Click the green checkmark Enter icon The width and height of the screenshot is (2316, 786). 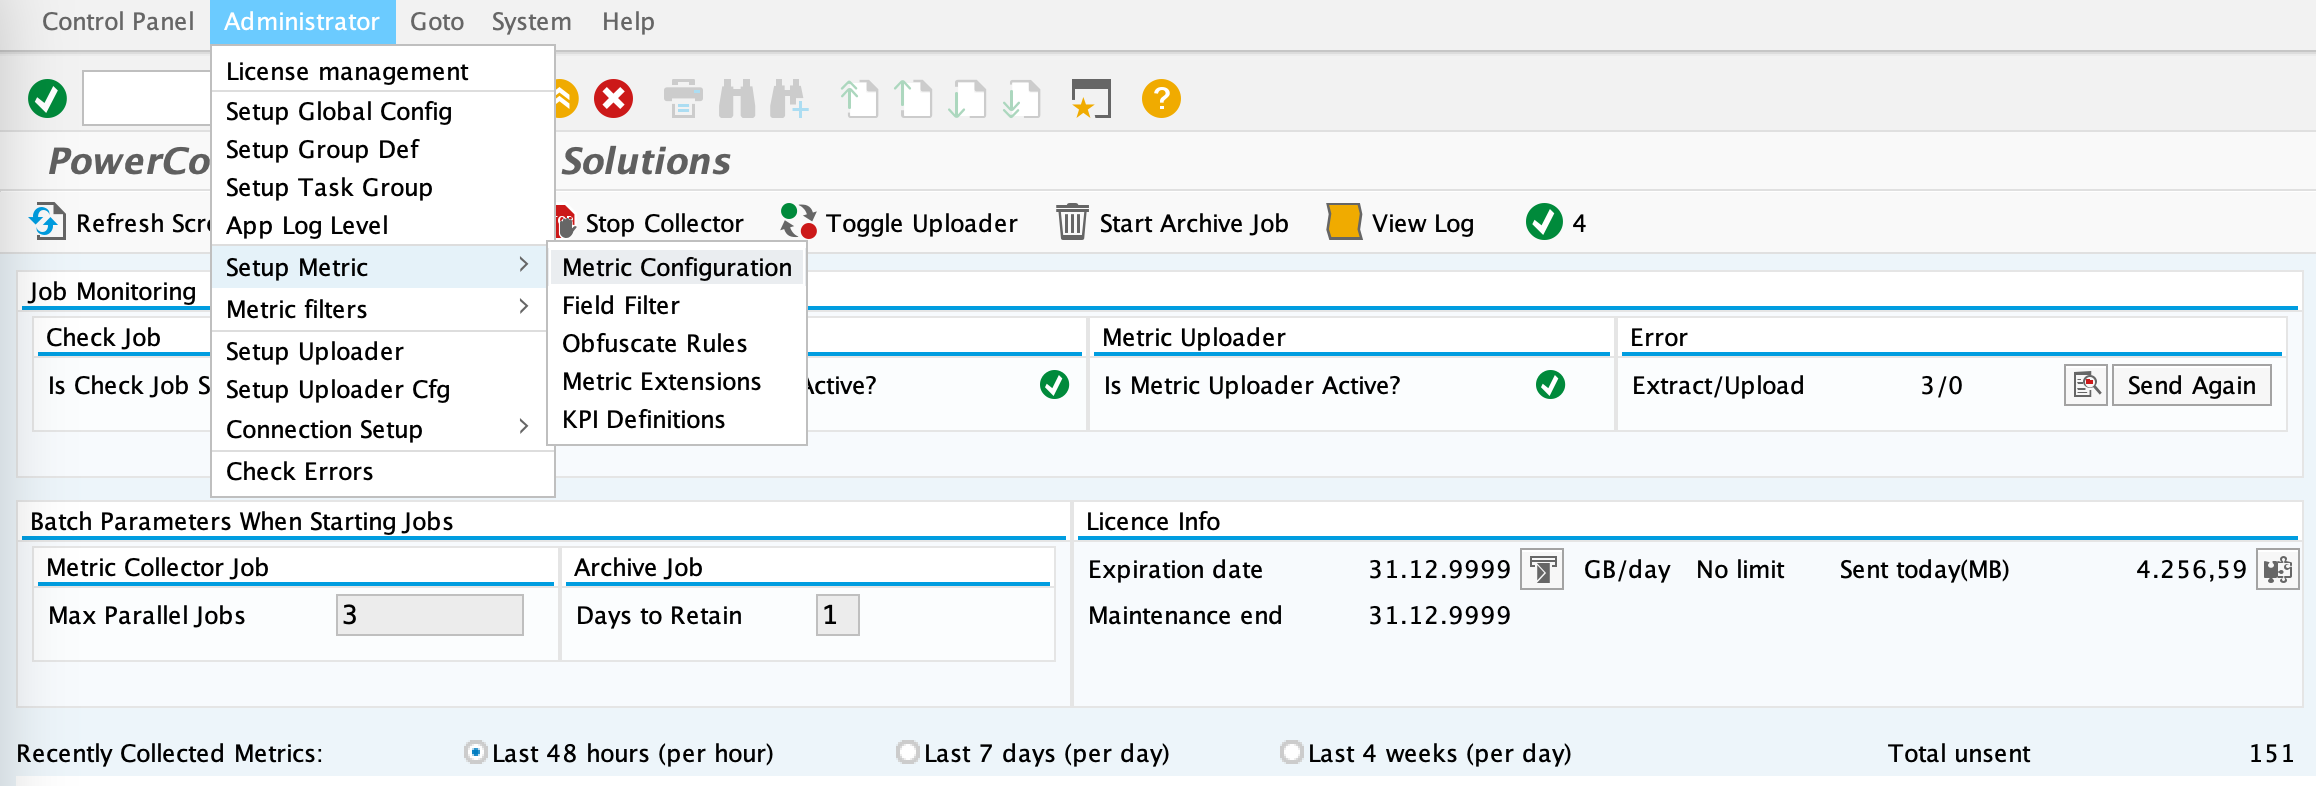[x=47, y=99]
